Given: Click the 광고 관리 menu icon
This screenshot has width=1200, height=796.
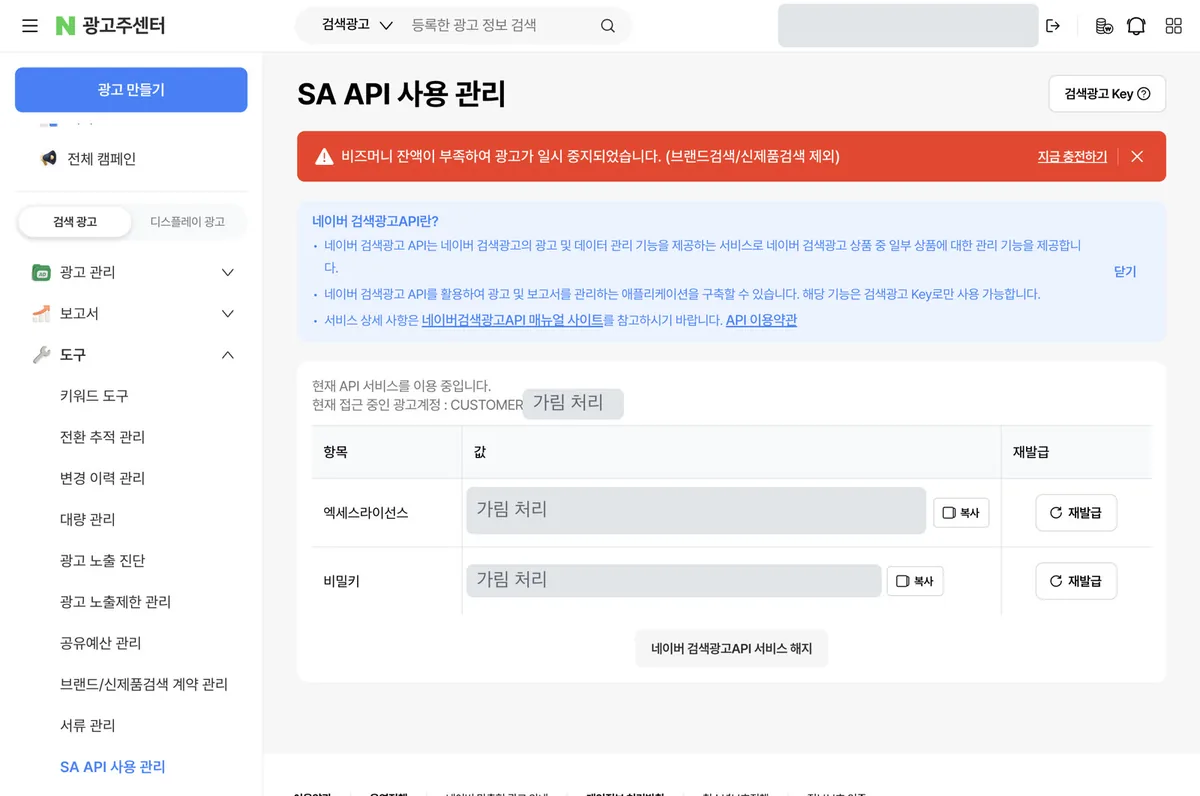Looking at the screenshot, I should [41, 272].
